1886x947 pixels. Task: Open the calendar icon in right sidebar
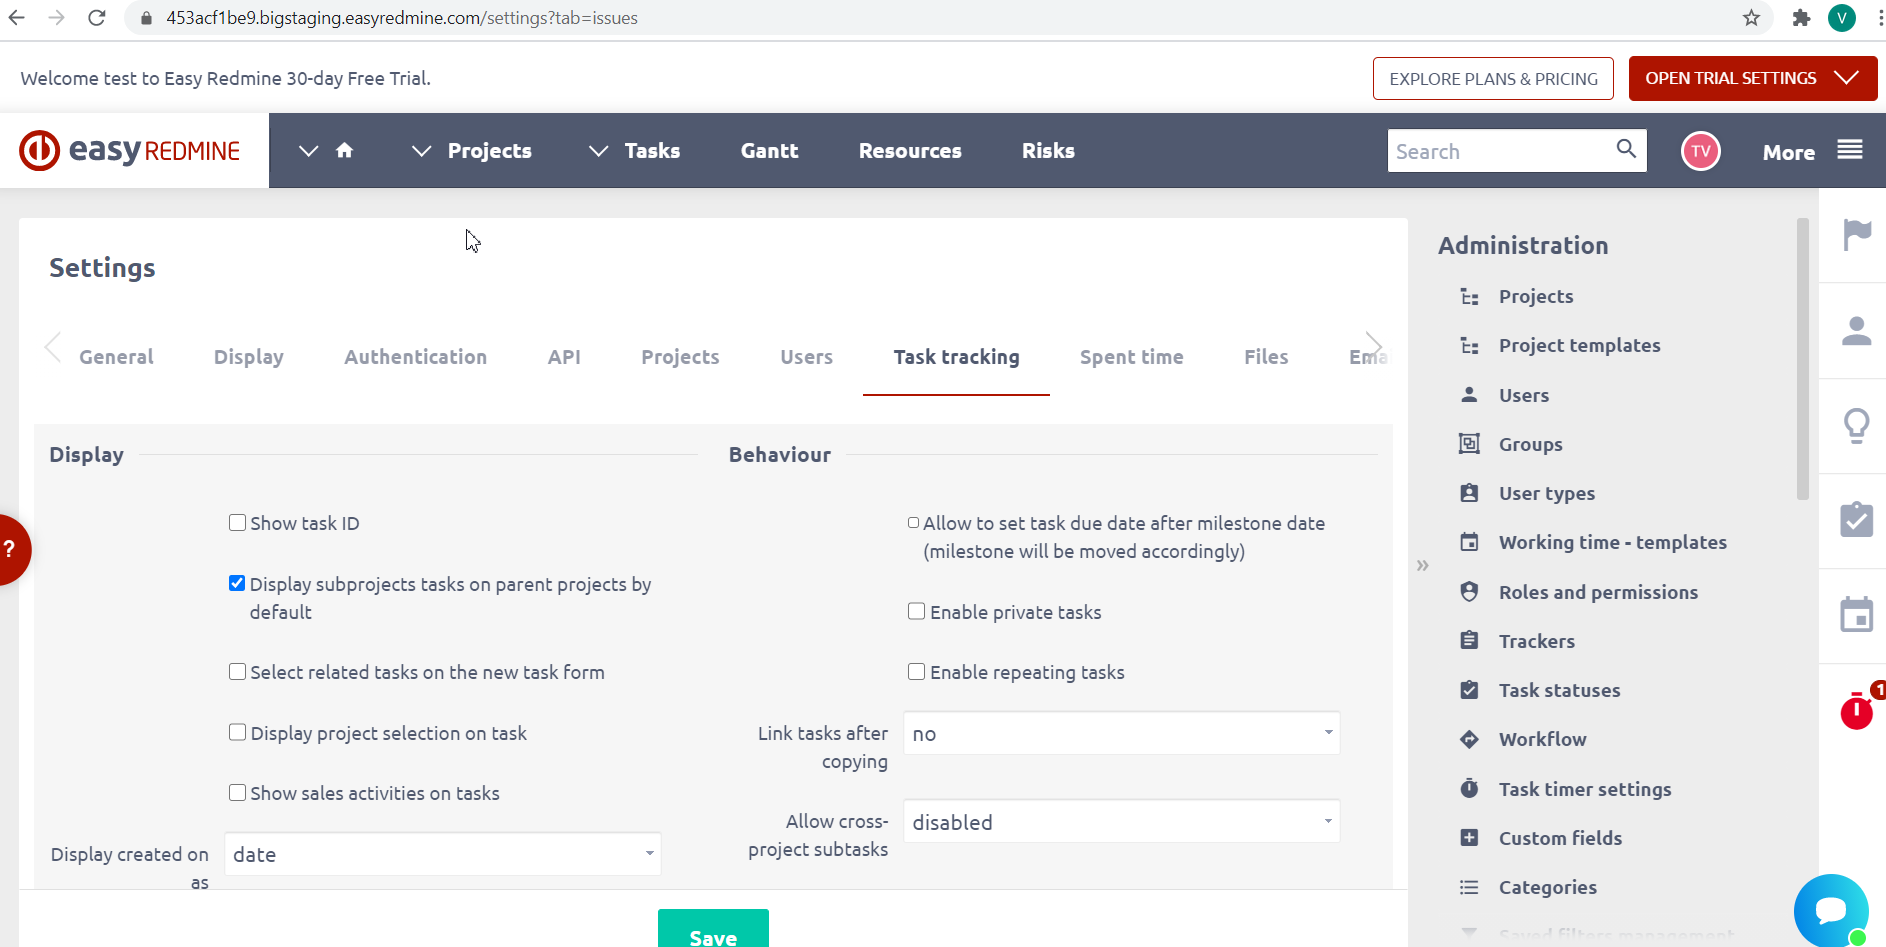(x=1856, y=615)
